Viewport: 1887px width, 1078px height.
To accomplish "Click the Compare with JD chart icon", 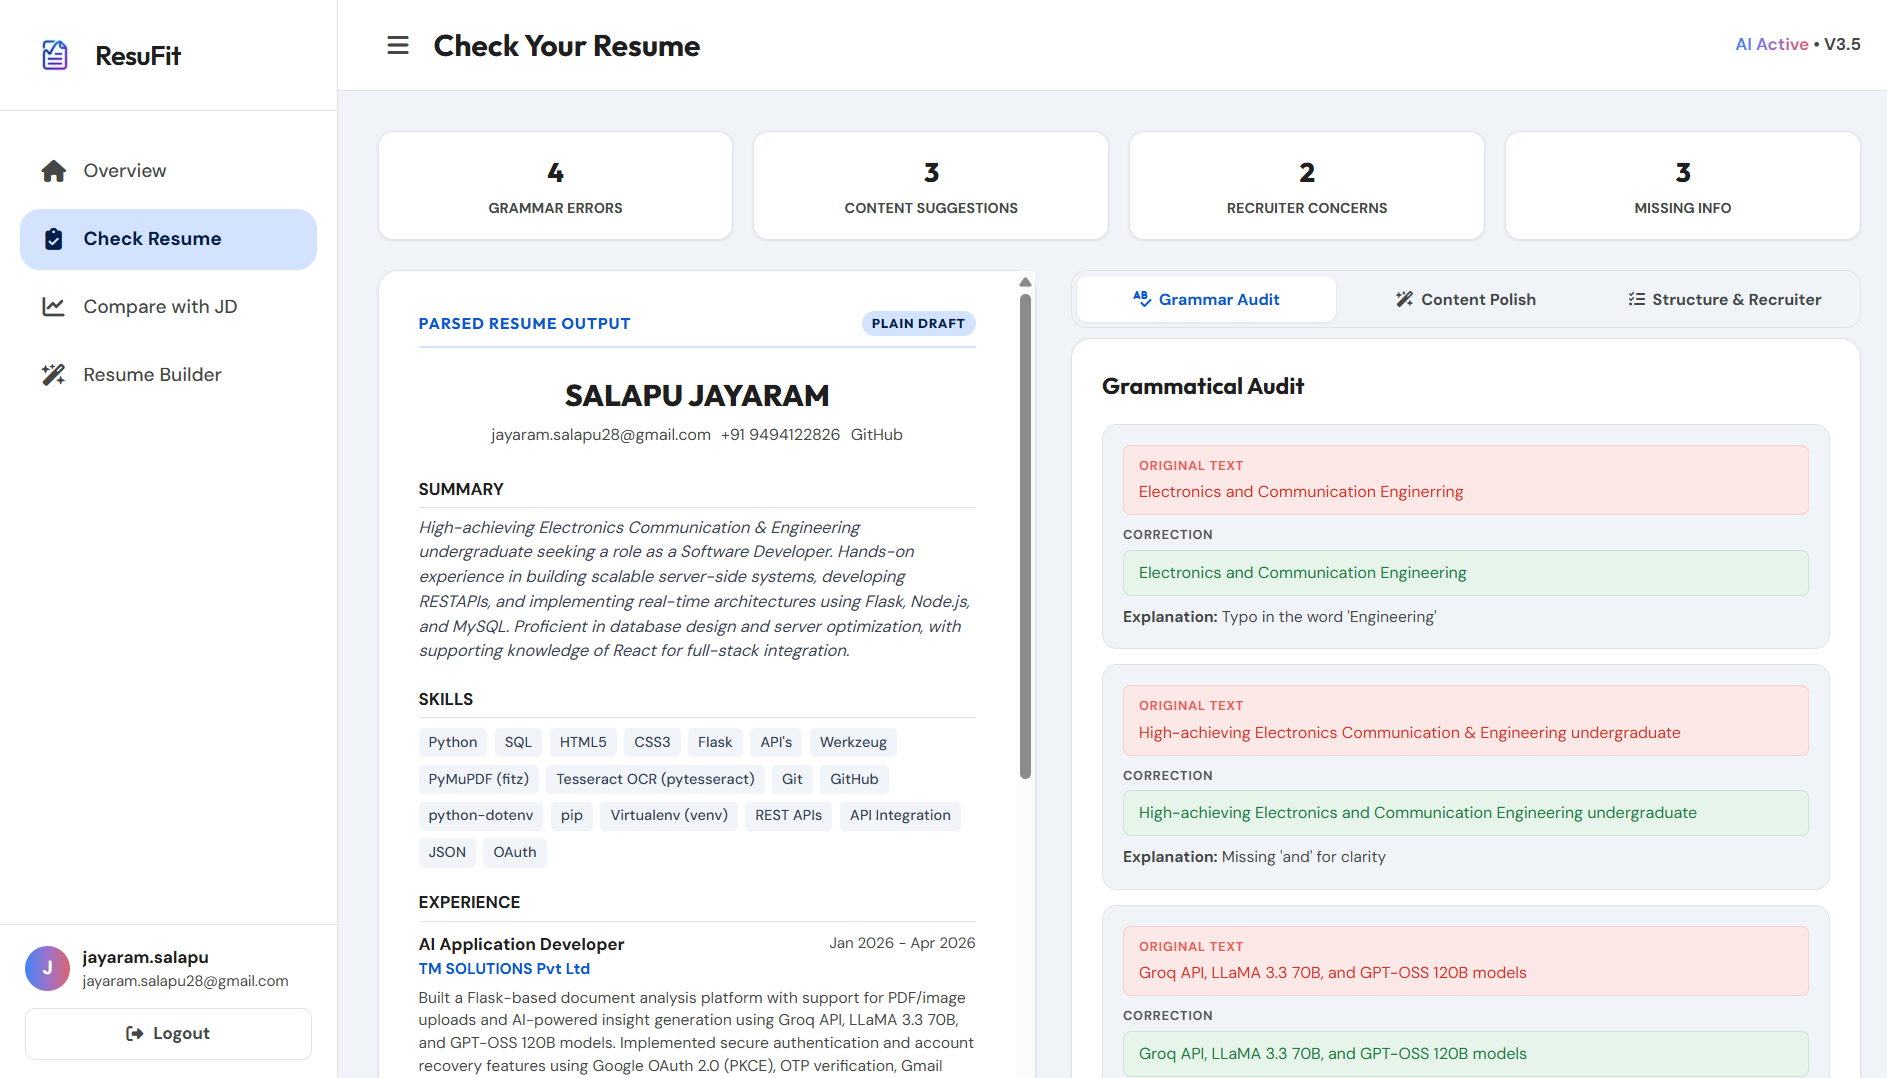I will (54, 307).
